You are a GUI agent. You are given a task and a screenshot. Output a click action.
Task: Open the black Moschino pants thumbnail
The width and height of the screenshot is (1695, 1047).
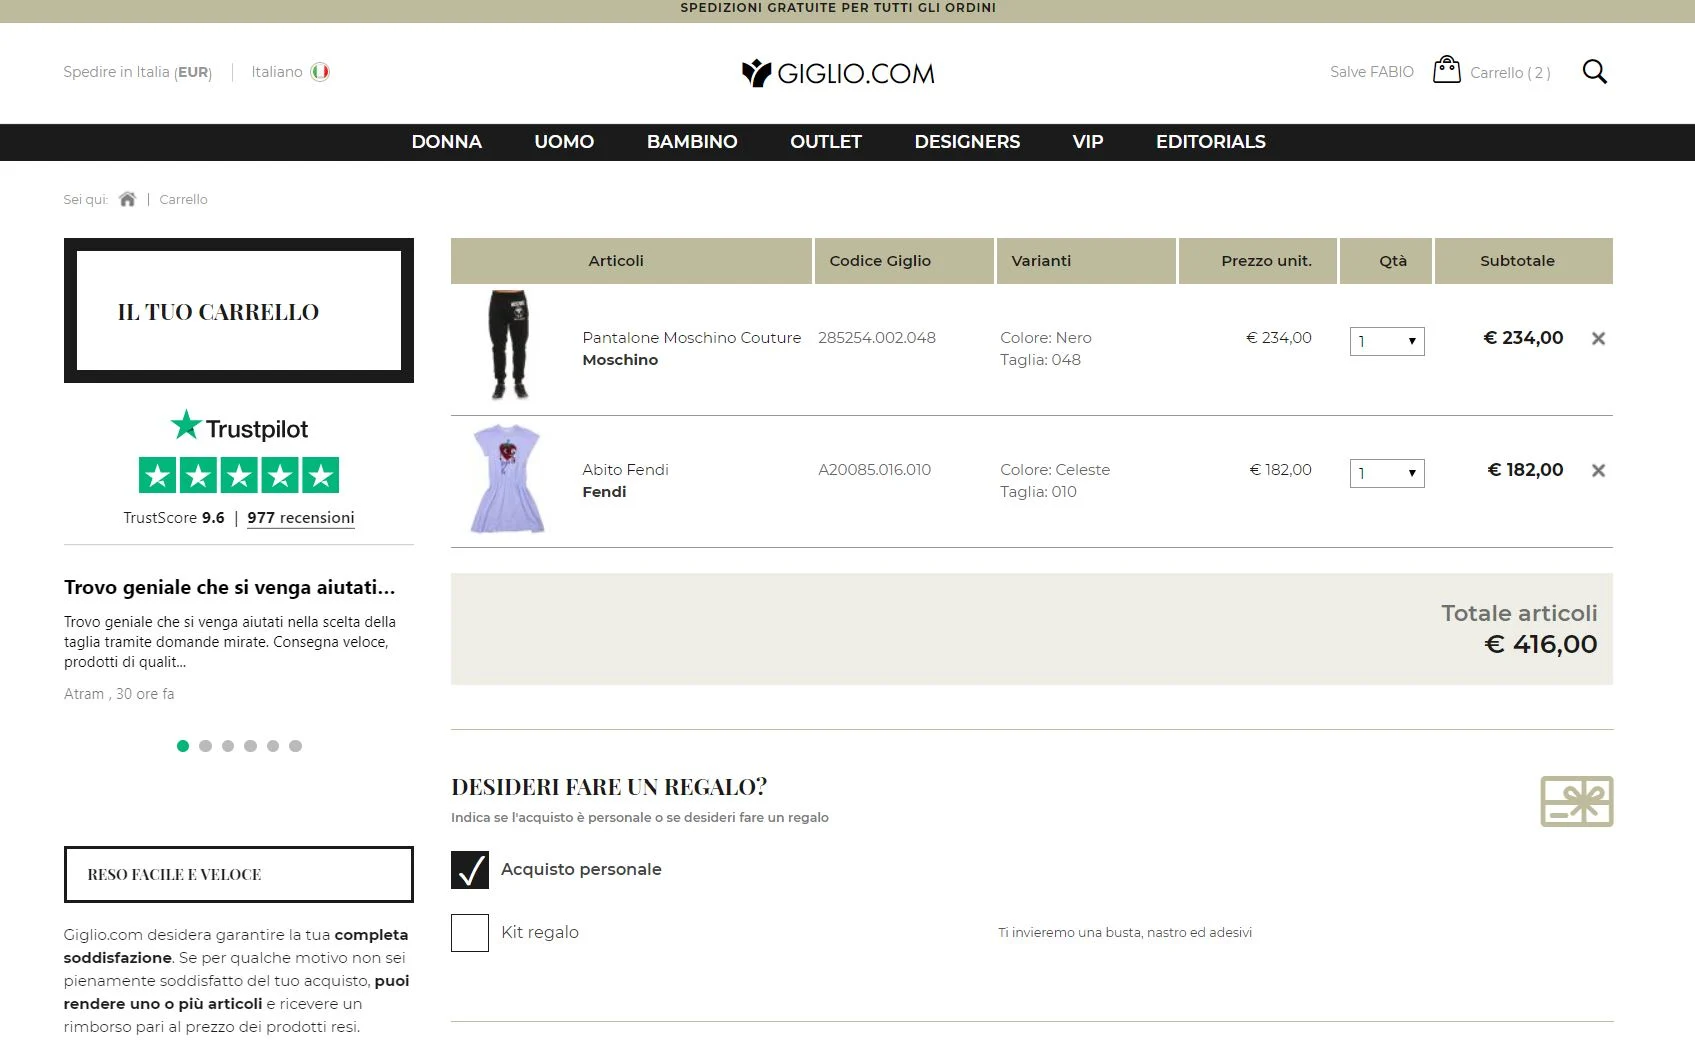[x=509, y=345]
